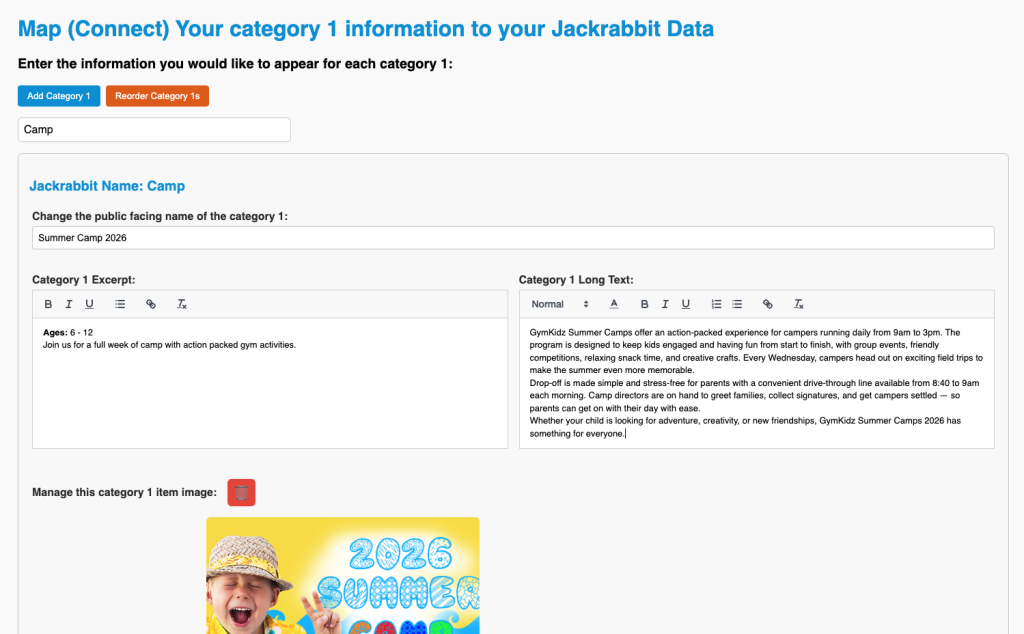Clear formatting in Excerpt editor

(182, 304)
